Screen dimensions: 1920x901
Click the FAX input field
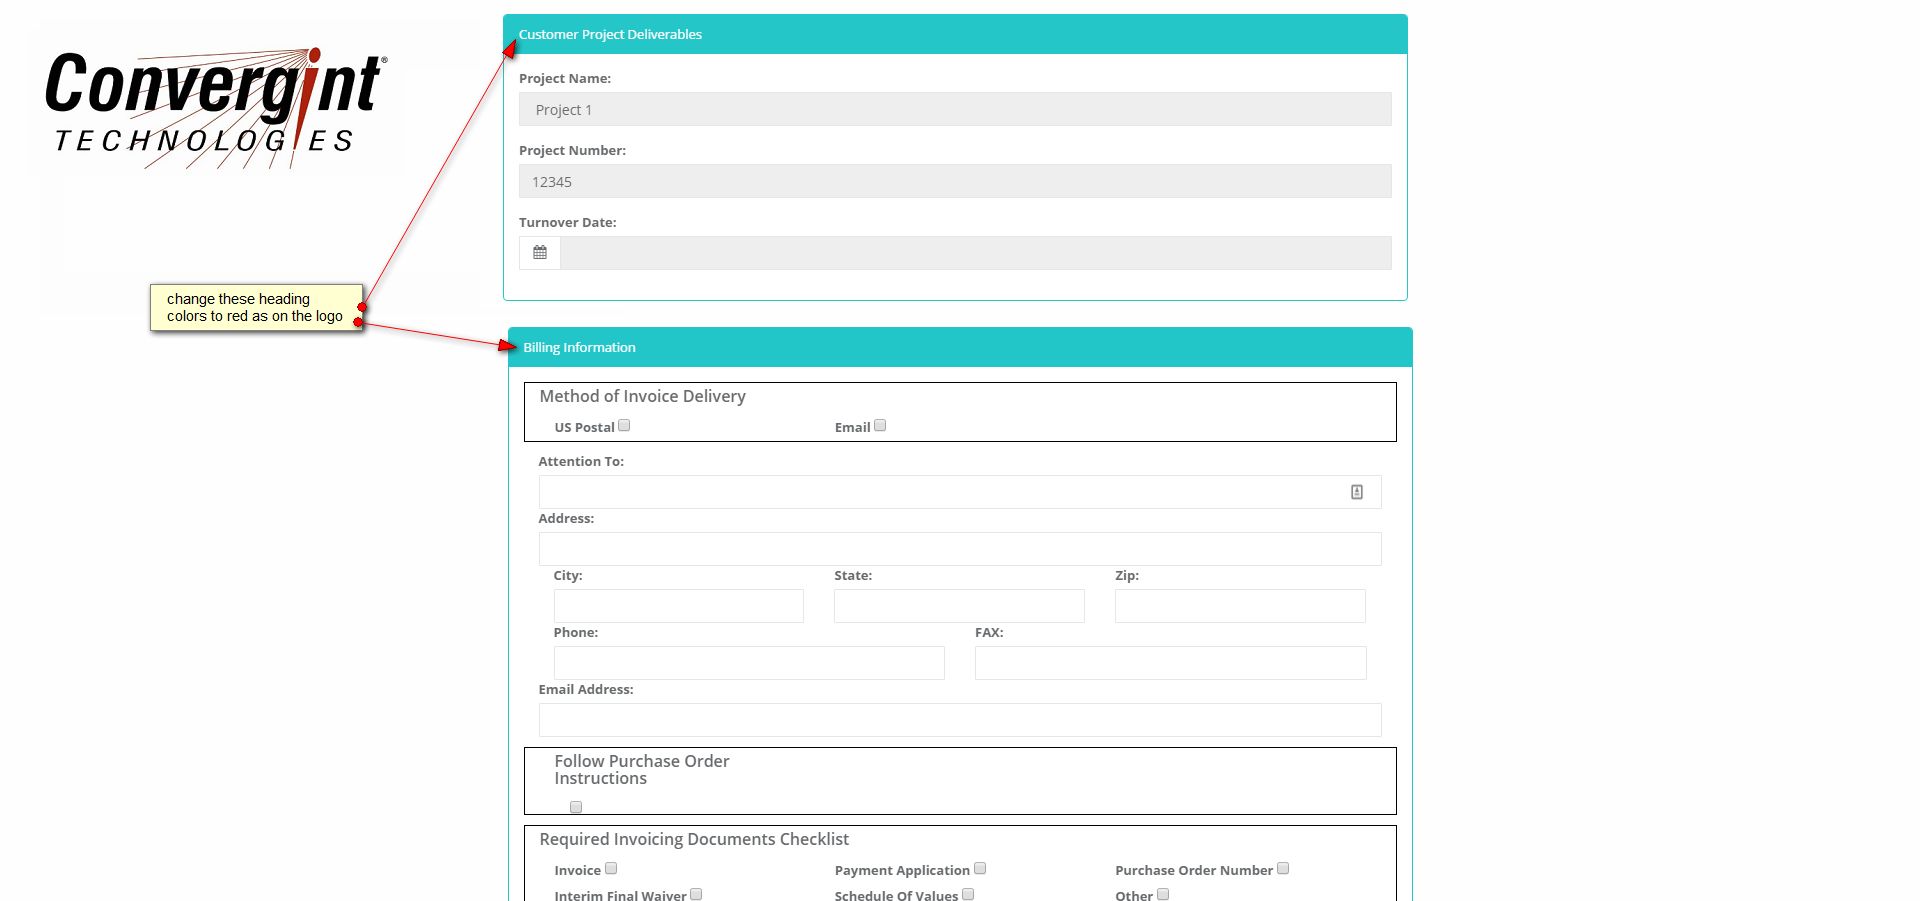pyautogui.click(x=1171, y=663)
